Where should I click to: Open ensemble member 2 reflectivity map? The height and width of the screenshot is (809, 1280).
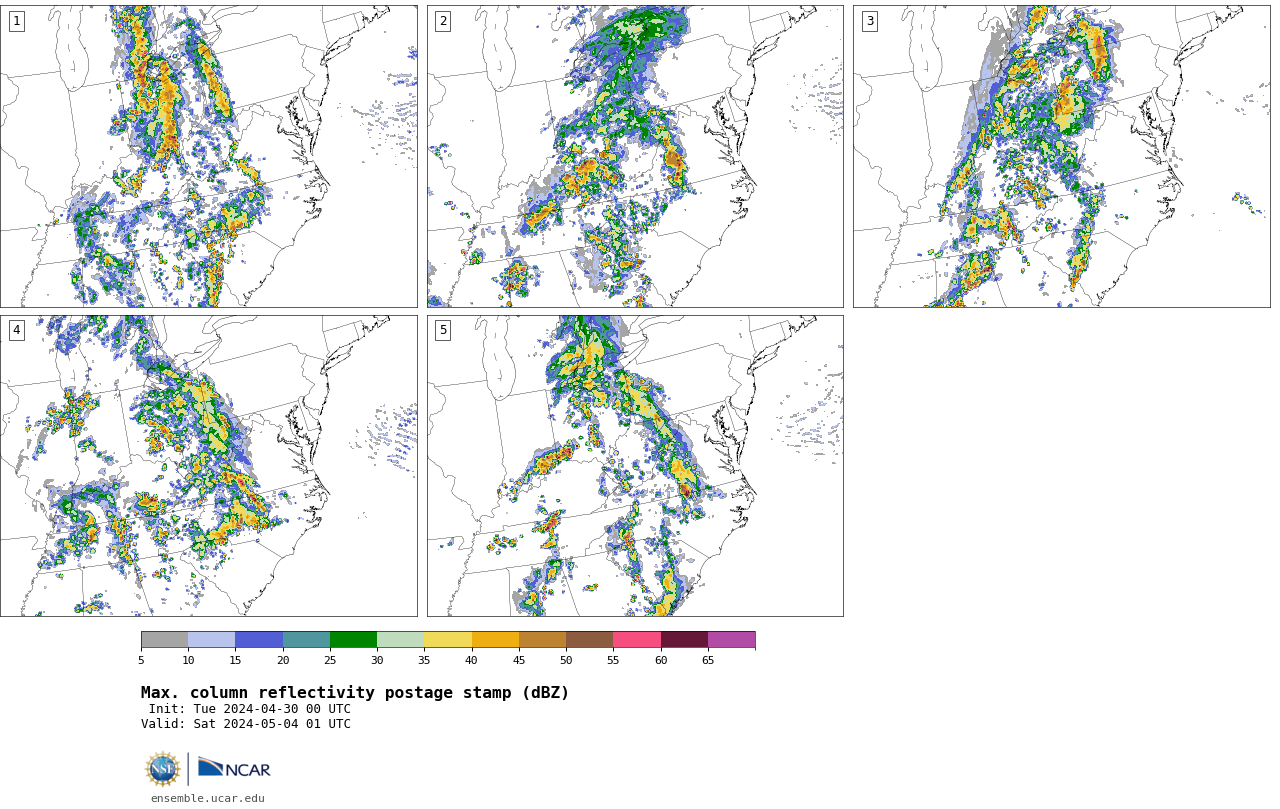click(x=635, y=156)
